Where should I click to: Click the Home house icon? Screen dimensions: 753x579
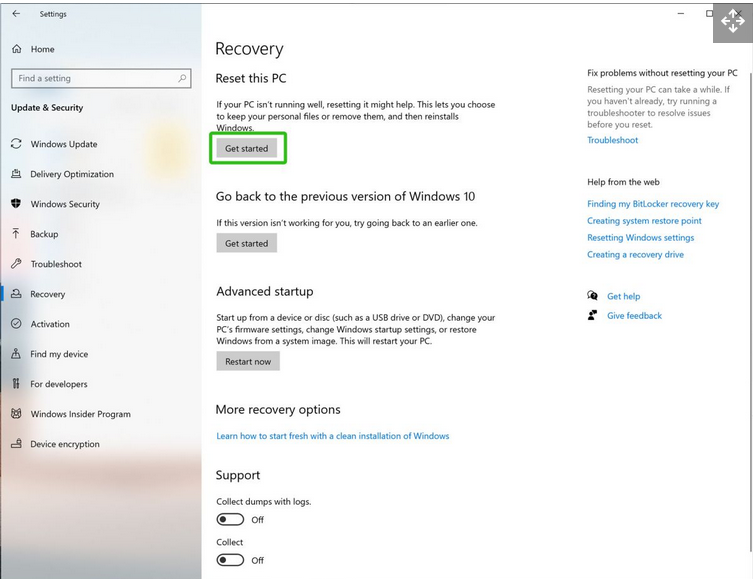17,49
